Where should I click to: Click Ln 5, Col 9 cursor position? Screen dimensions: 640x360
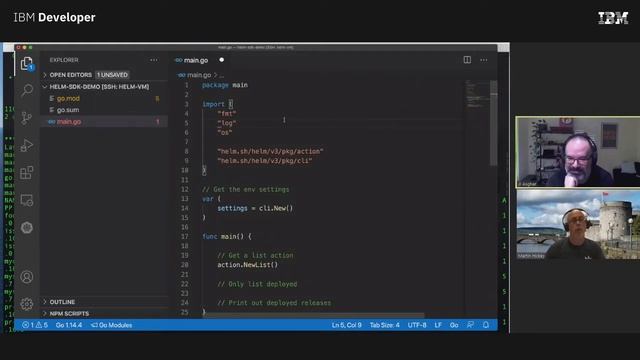click(x=346, y=325)
